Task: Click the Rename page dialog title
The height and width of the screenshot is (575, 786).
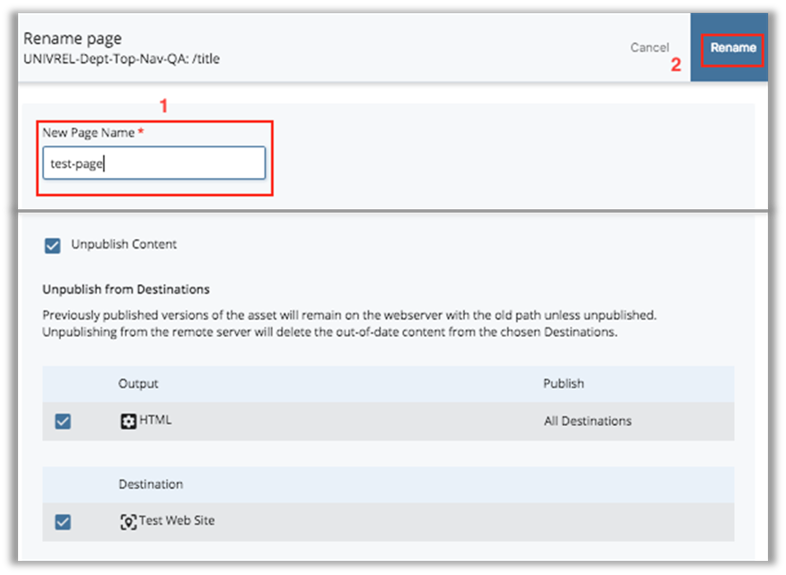Action: point(72,39)
